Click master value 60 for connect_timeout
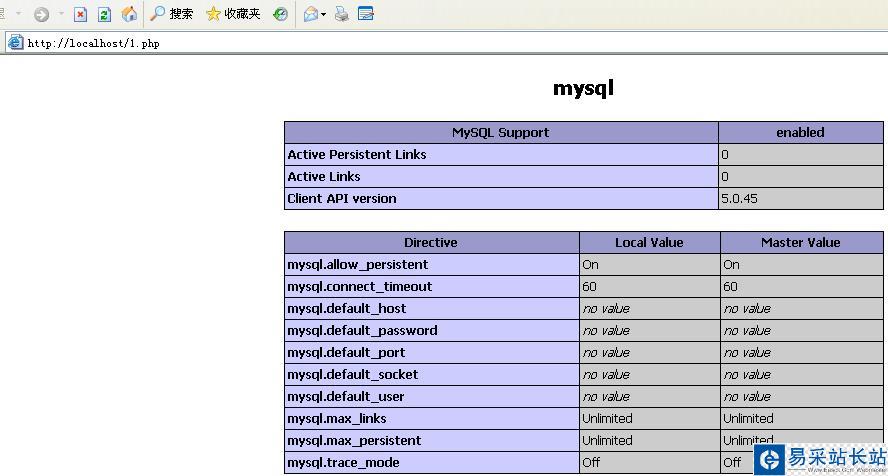 coord(730,287)
